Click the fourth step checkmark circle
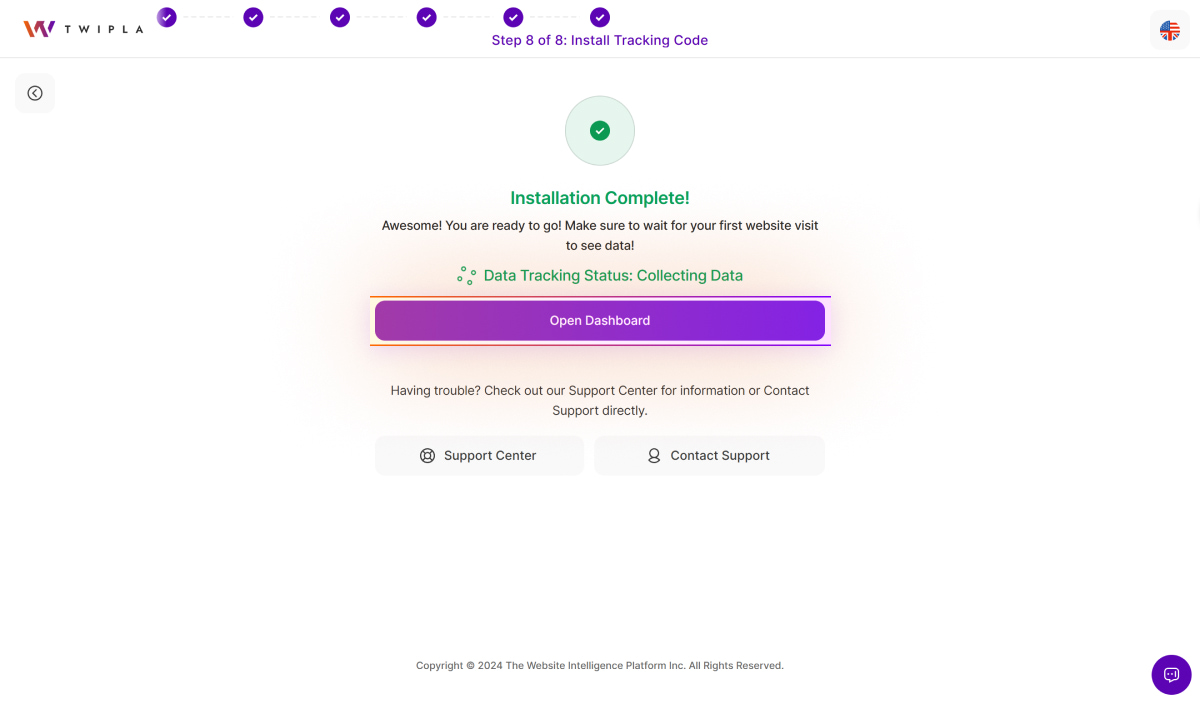The image size is (1200, 703). tap(427, 17)
